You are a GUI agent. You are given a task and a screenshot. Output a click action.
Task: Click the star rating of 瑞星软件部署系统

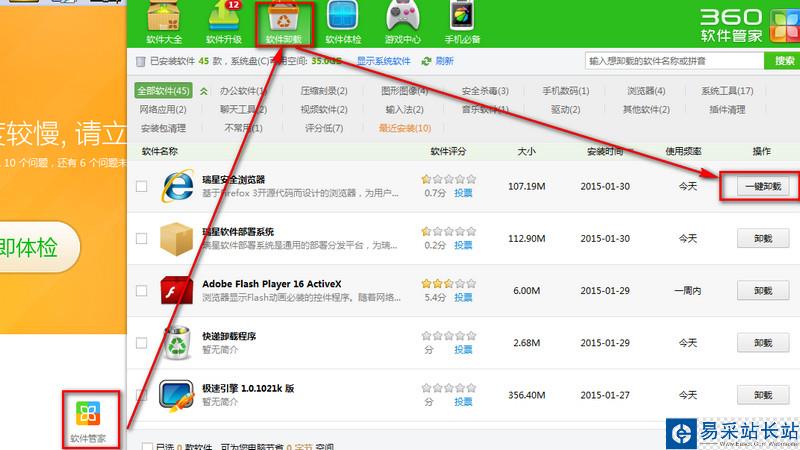pyautogui.click(x=448, y=231)
